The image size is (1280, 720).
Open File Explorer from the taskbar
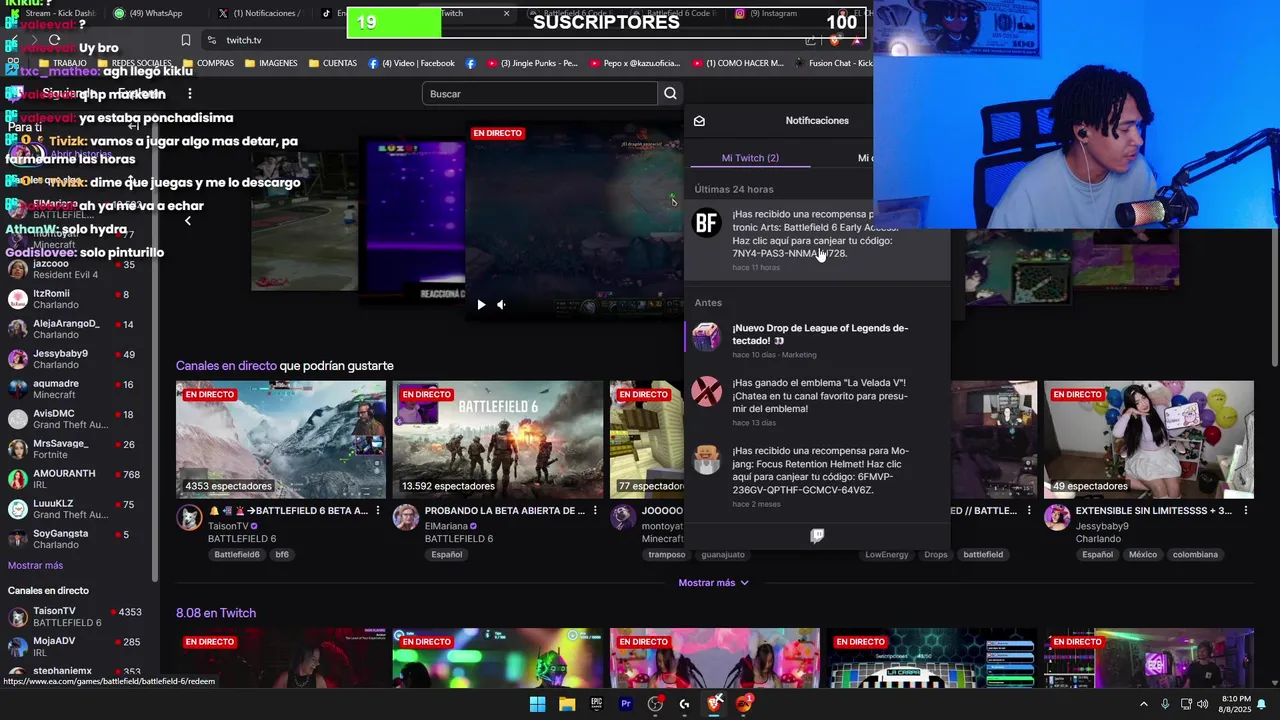point(567,704)
